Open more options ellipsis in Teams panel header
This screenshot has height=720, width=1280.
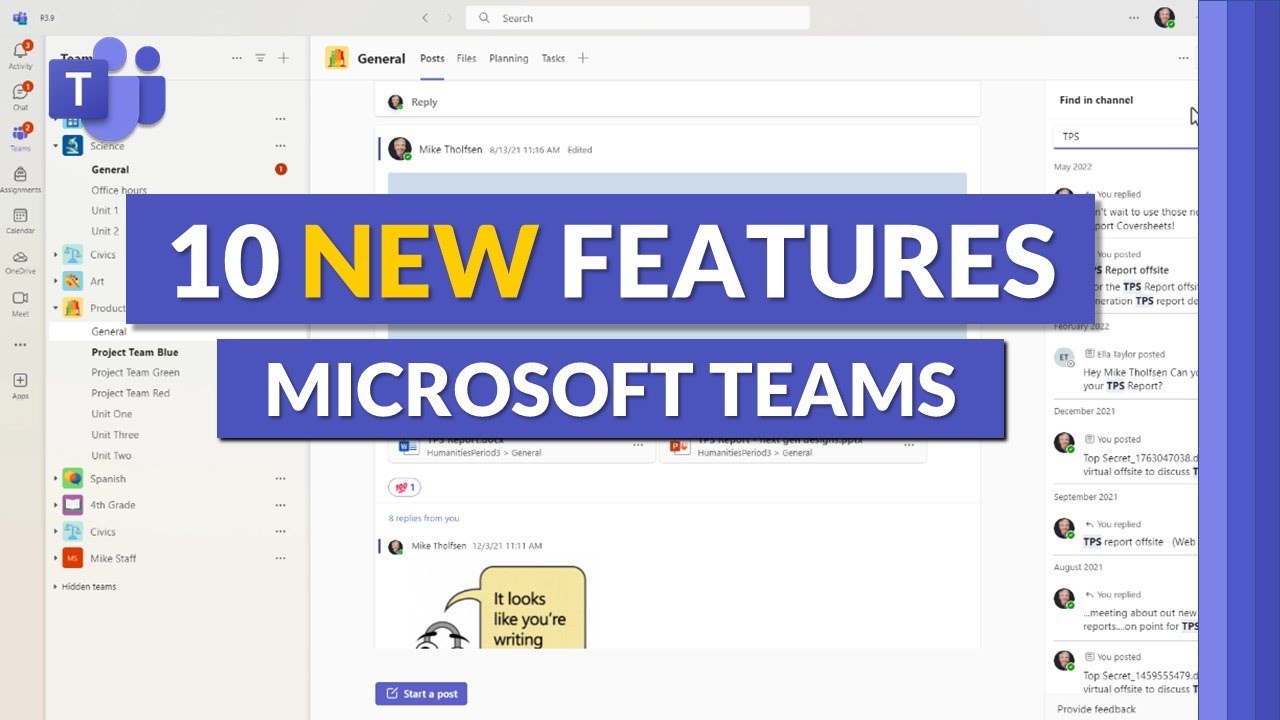237,58
